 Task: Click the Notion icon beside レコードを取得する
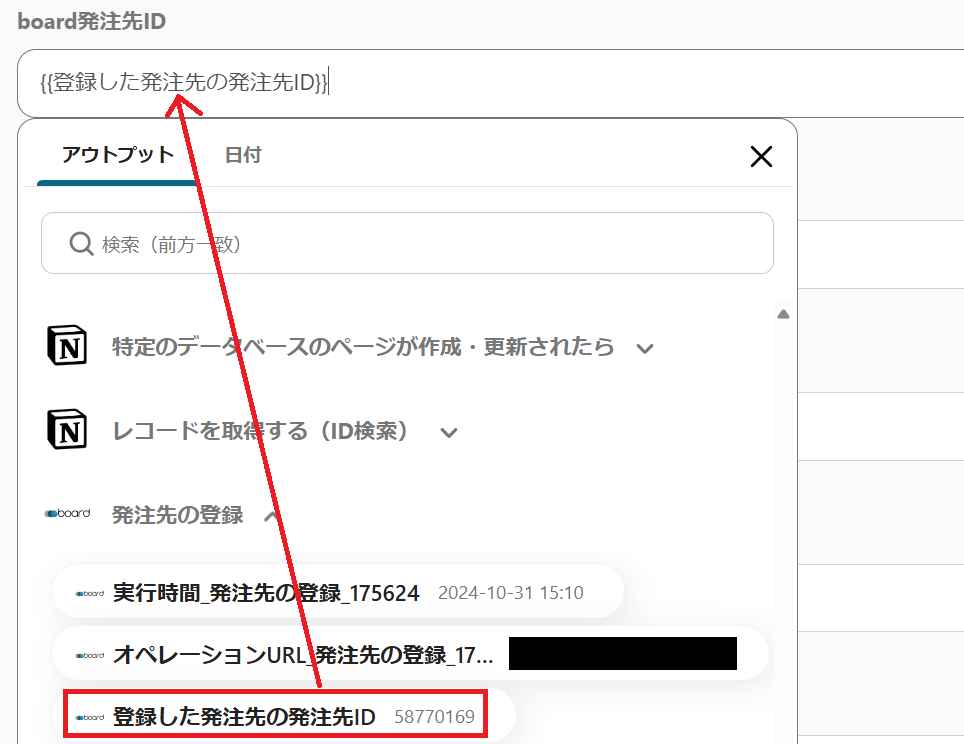click(x=67, y=429)
